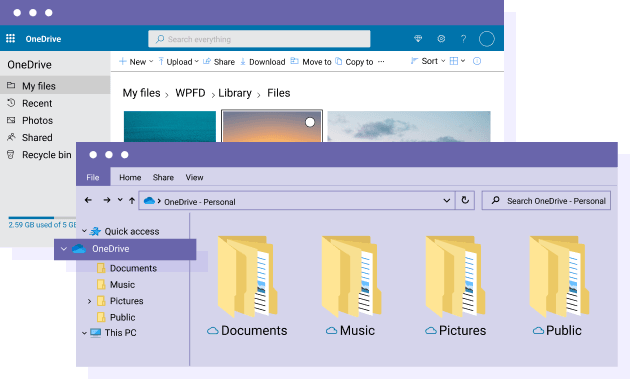Open the Upload dropdown
The height and width of the screenshot is (379, 630).
coord(178,61)
